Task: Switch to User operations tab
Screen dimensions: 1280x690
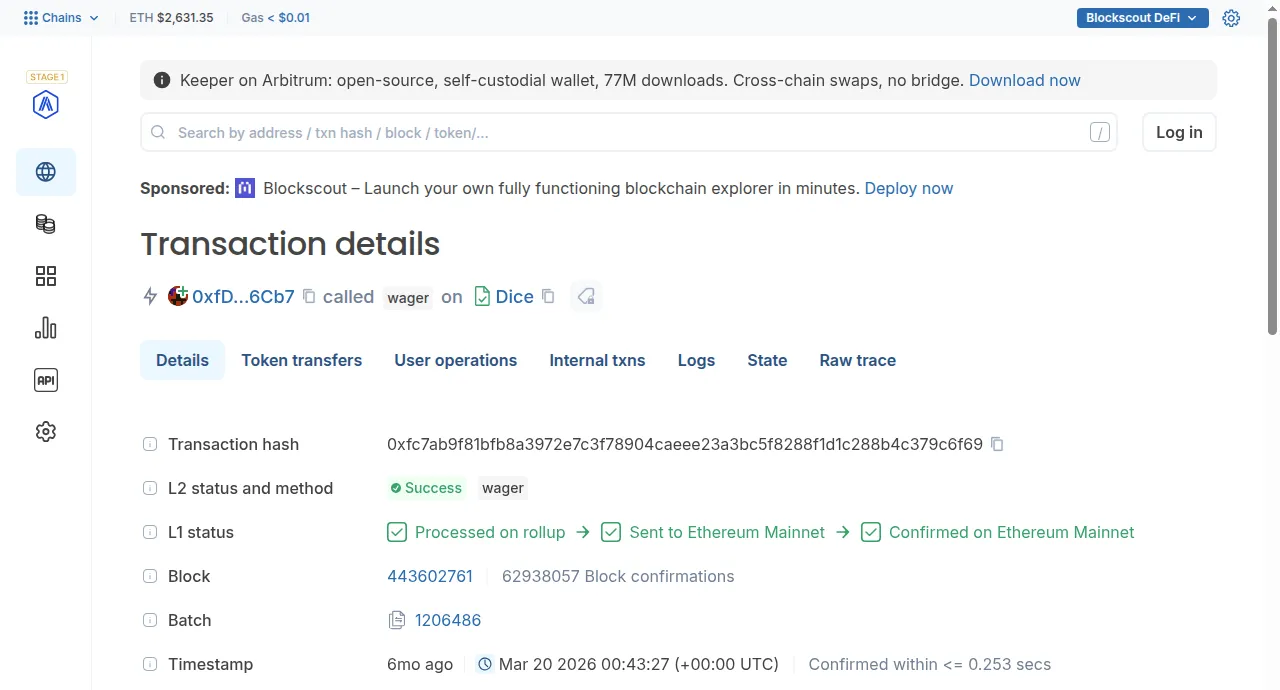Action: tap(456, 360)
